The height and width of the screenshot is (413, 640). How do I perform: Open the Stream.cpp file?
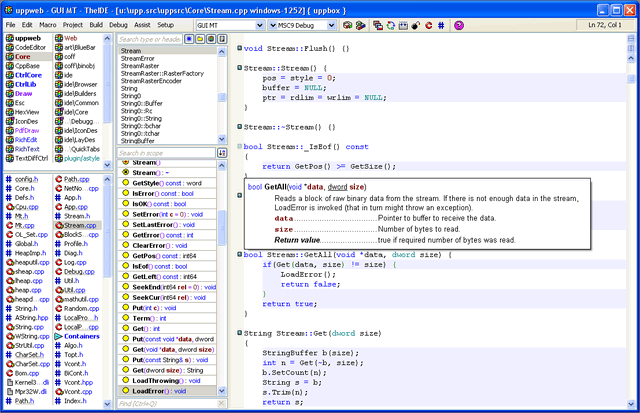80,225
